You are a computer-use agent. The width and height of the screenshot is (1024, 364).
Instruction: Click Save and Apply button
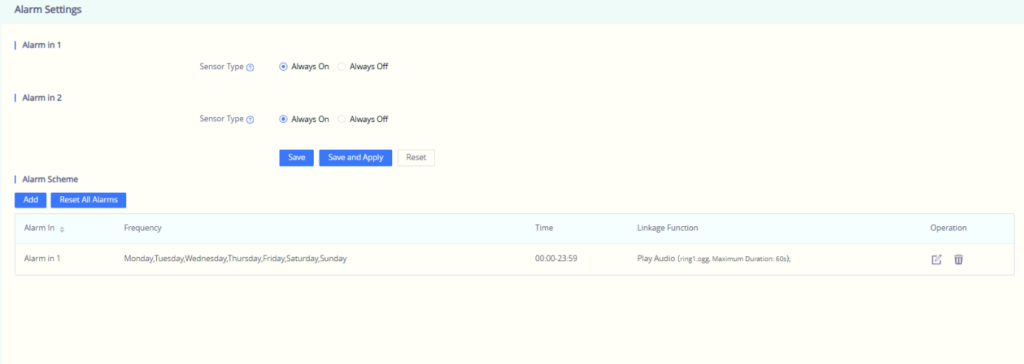(x=355, y=157)
